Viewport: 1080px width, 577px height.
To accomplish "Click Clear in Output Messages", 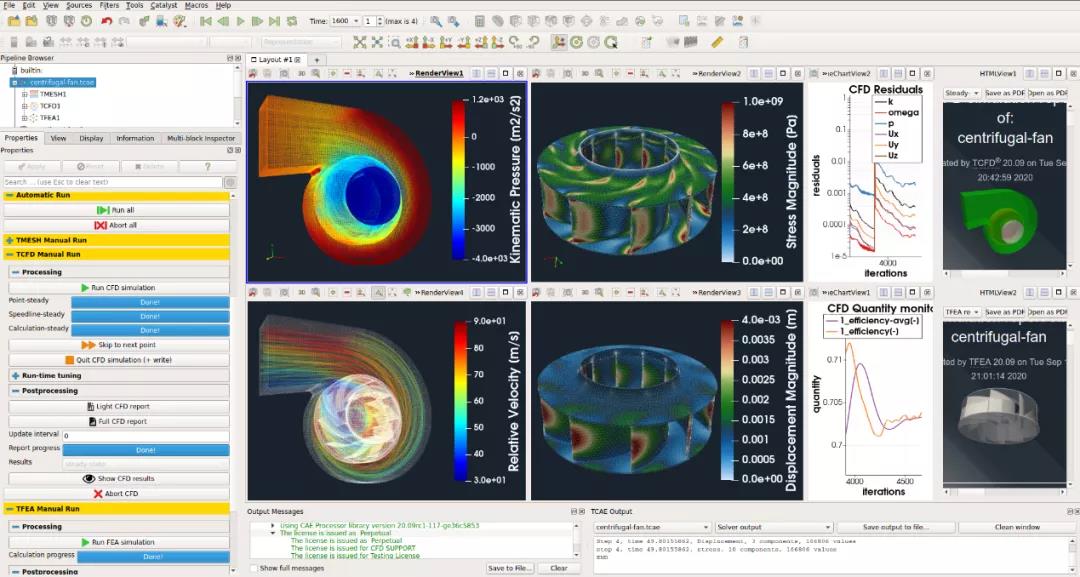I will (x=559, y=569).
